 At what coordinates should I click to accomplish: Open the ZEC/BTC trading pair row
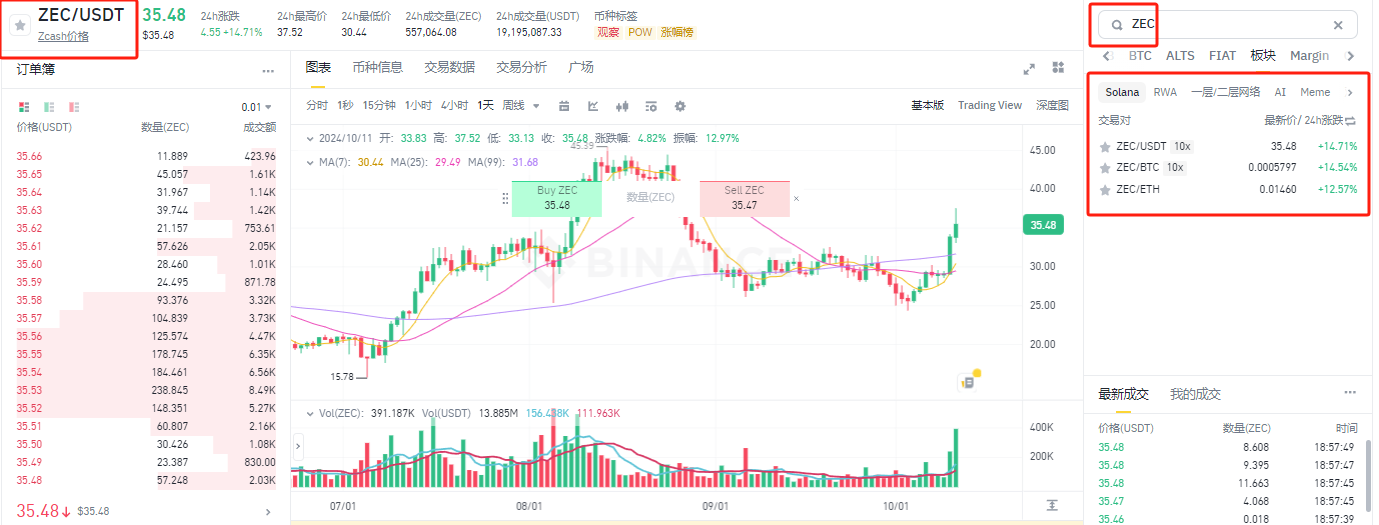point(1228,167)
